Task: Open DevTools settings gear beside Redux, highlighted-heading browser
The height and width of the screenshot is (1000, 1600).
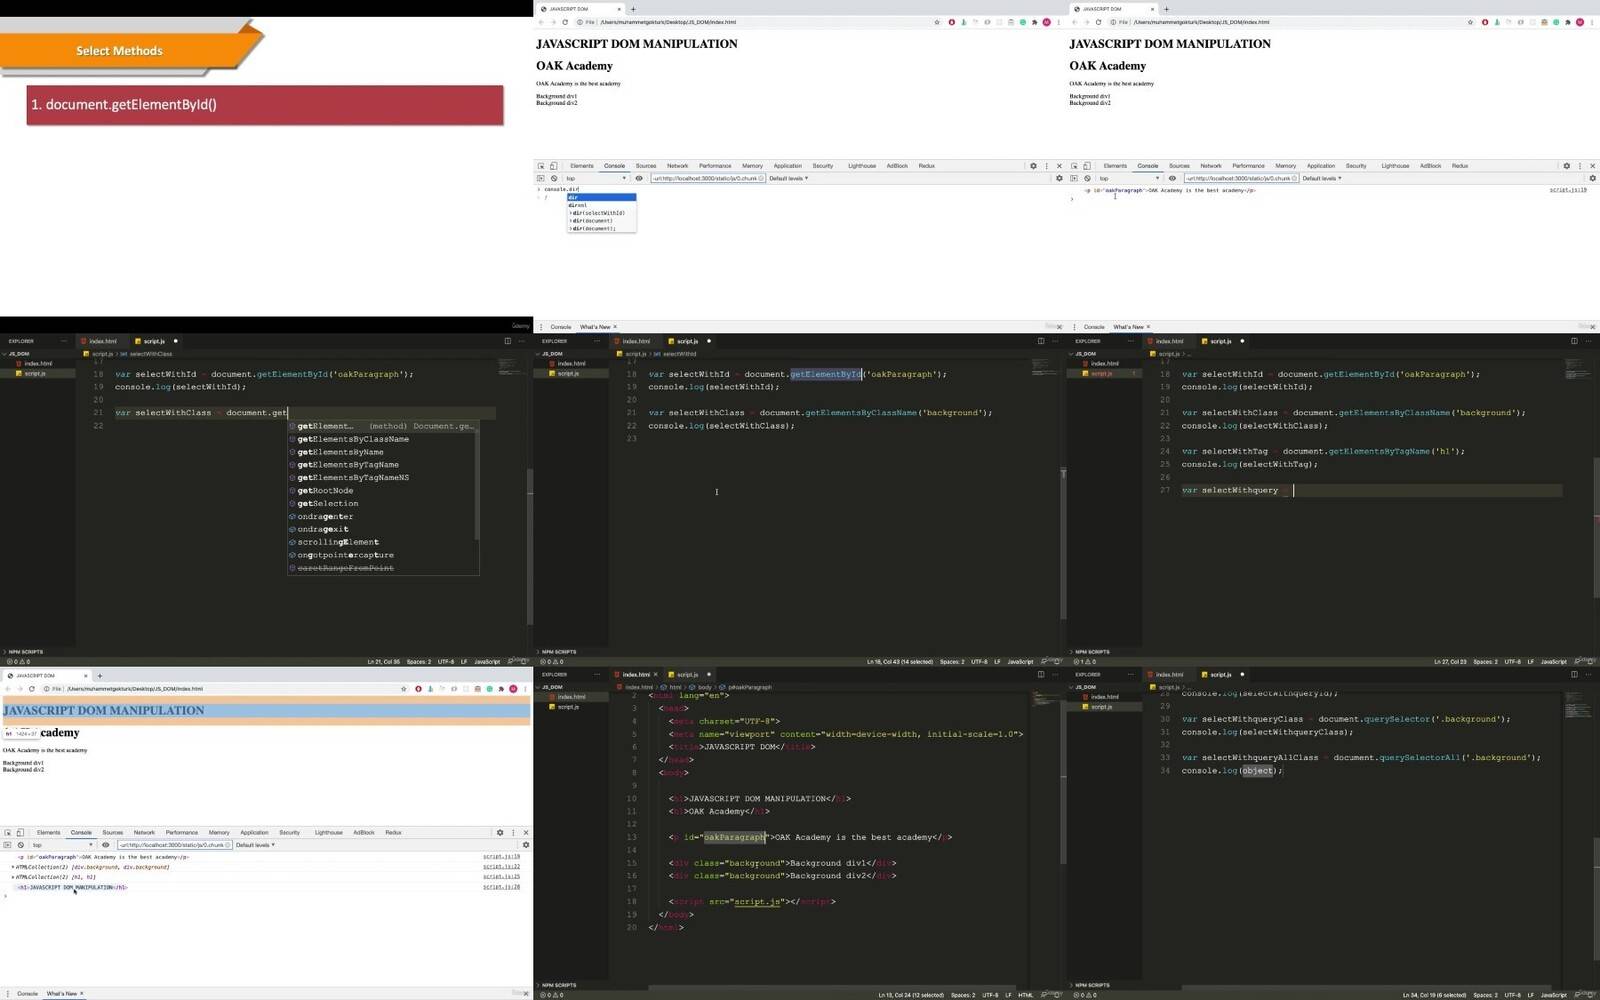Action: pos(500,832)
